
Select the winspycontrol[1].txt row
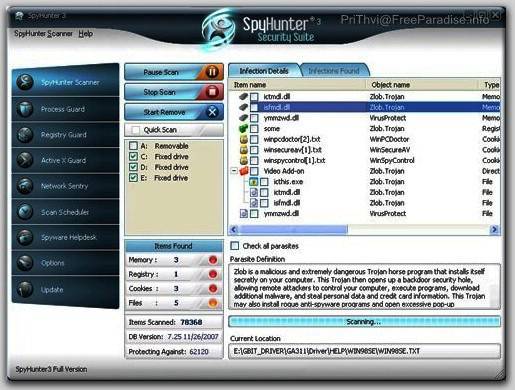tap(364, 160)
